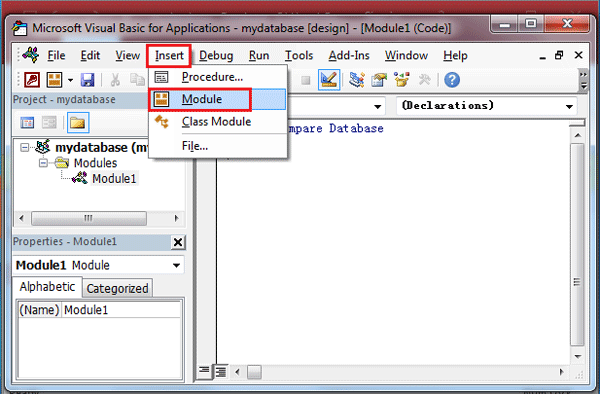Image resolution: width=600 pixels, height=394 pixels.
Task: Close the Properties panel
Action: [178, 242]
